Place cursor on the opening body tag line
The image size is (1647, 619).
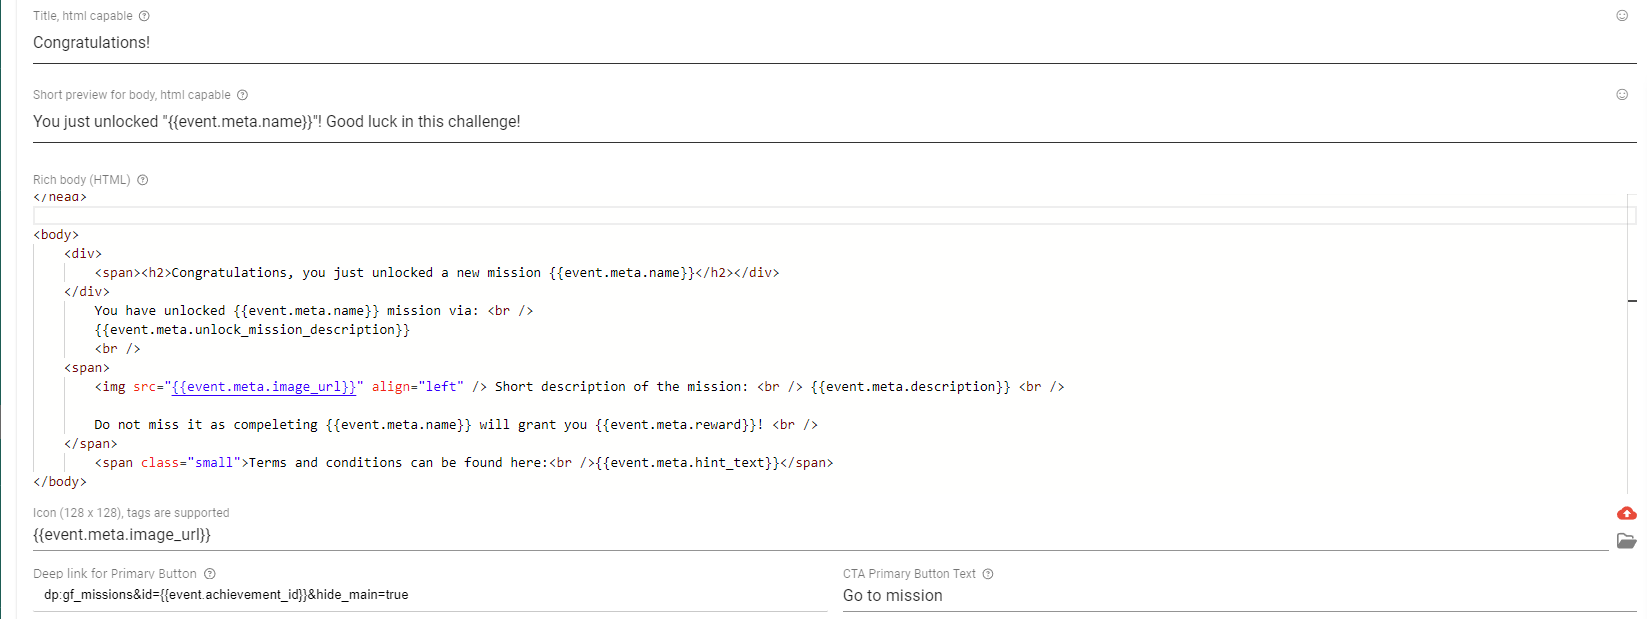56,235
